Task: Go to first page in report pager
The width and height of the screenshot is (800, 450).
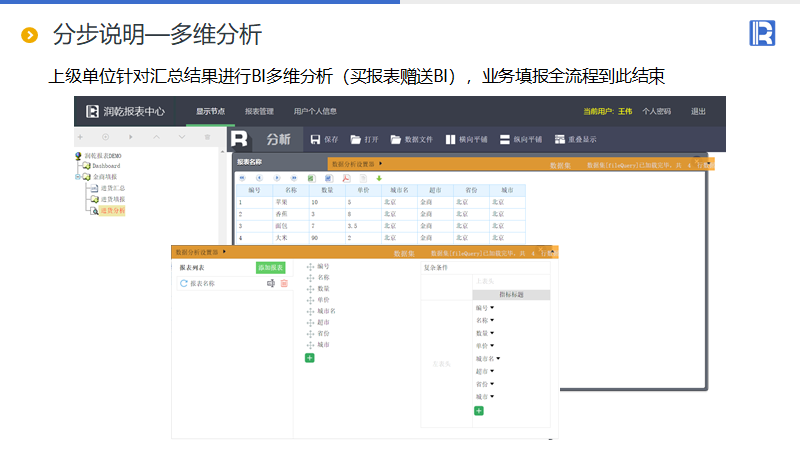Action: pyautogui.click(x=242, y=178)
